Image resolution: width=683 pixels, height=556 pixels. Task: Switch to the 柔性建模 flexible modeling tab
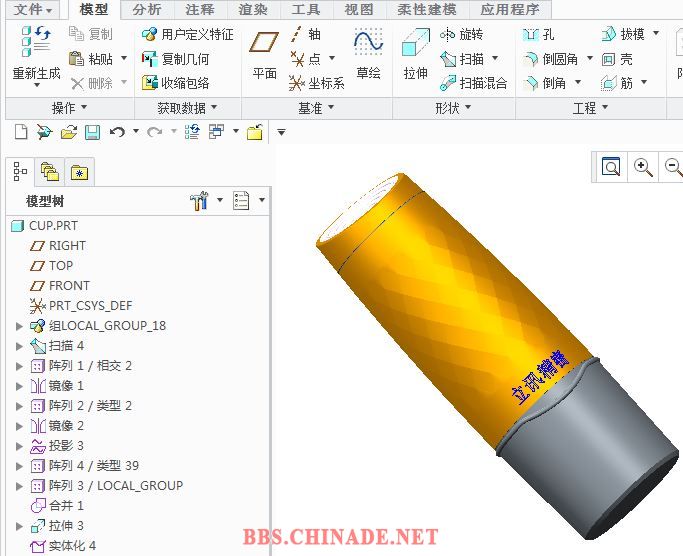coord(427,9)
